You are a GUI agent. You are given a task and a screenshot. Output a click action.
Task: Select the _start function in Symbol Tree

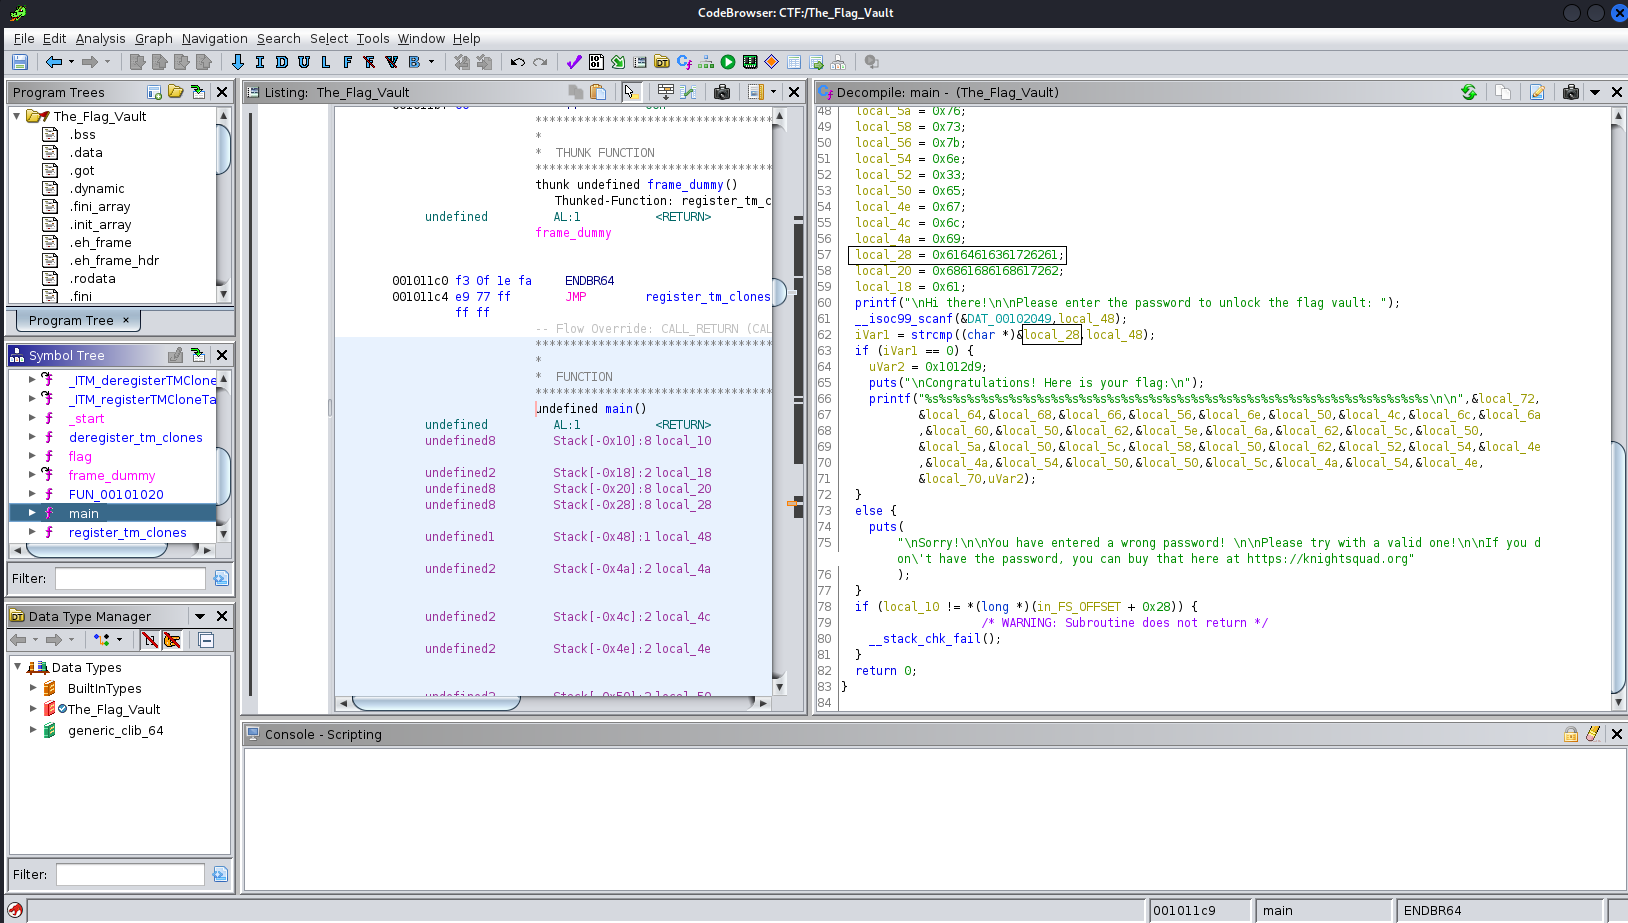87,419
